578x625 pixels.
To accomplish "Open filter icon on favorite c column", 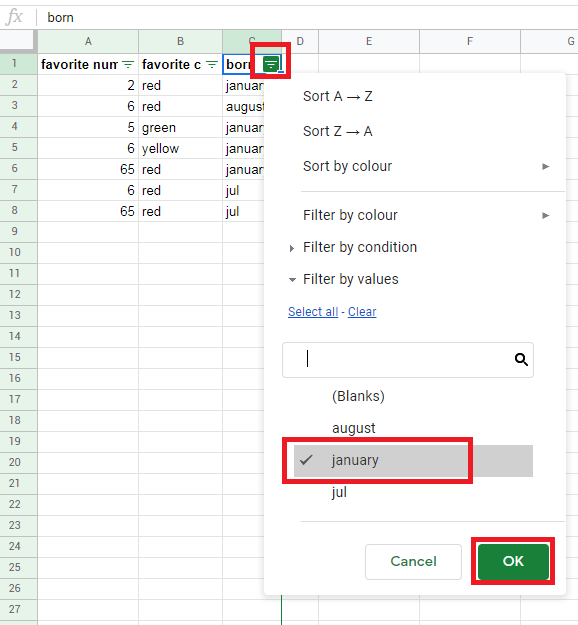I will [x=212, y=65].
